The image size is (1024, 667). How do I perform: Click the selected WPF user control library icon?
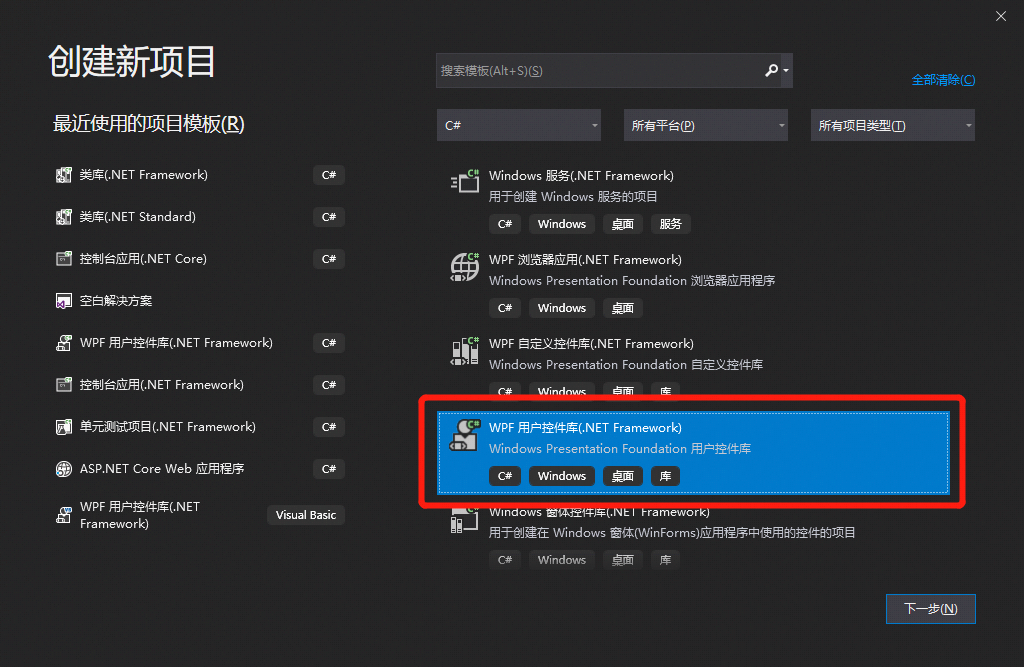point(465,435)
